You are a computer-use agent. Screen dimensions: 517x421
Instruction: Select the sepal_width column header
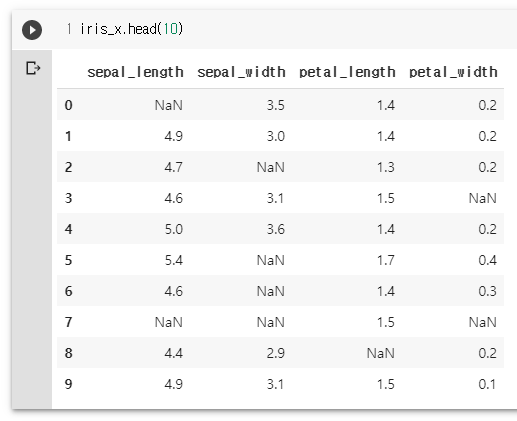coord(241,72)
